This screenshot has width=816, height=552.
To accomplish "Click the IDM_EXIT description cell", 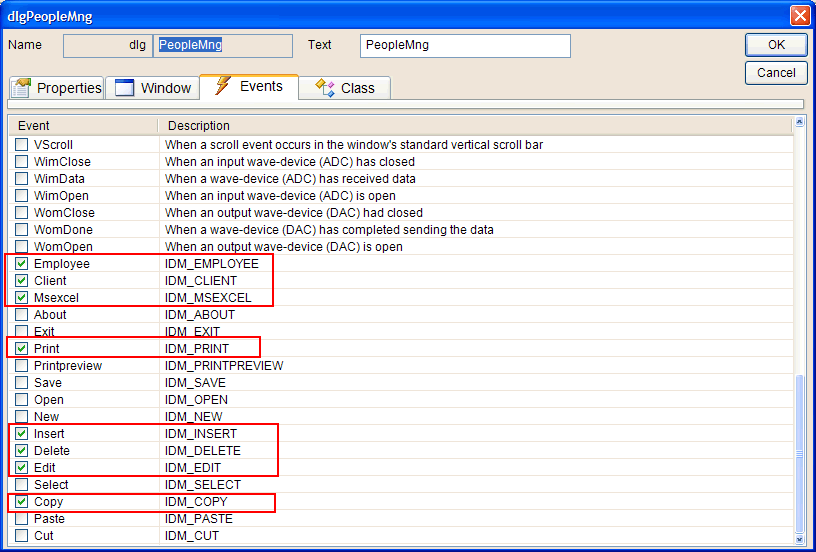I will [193, 331].
